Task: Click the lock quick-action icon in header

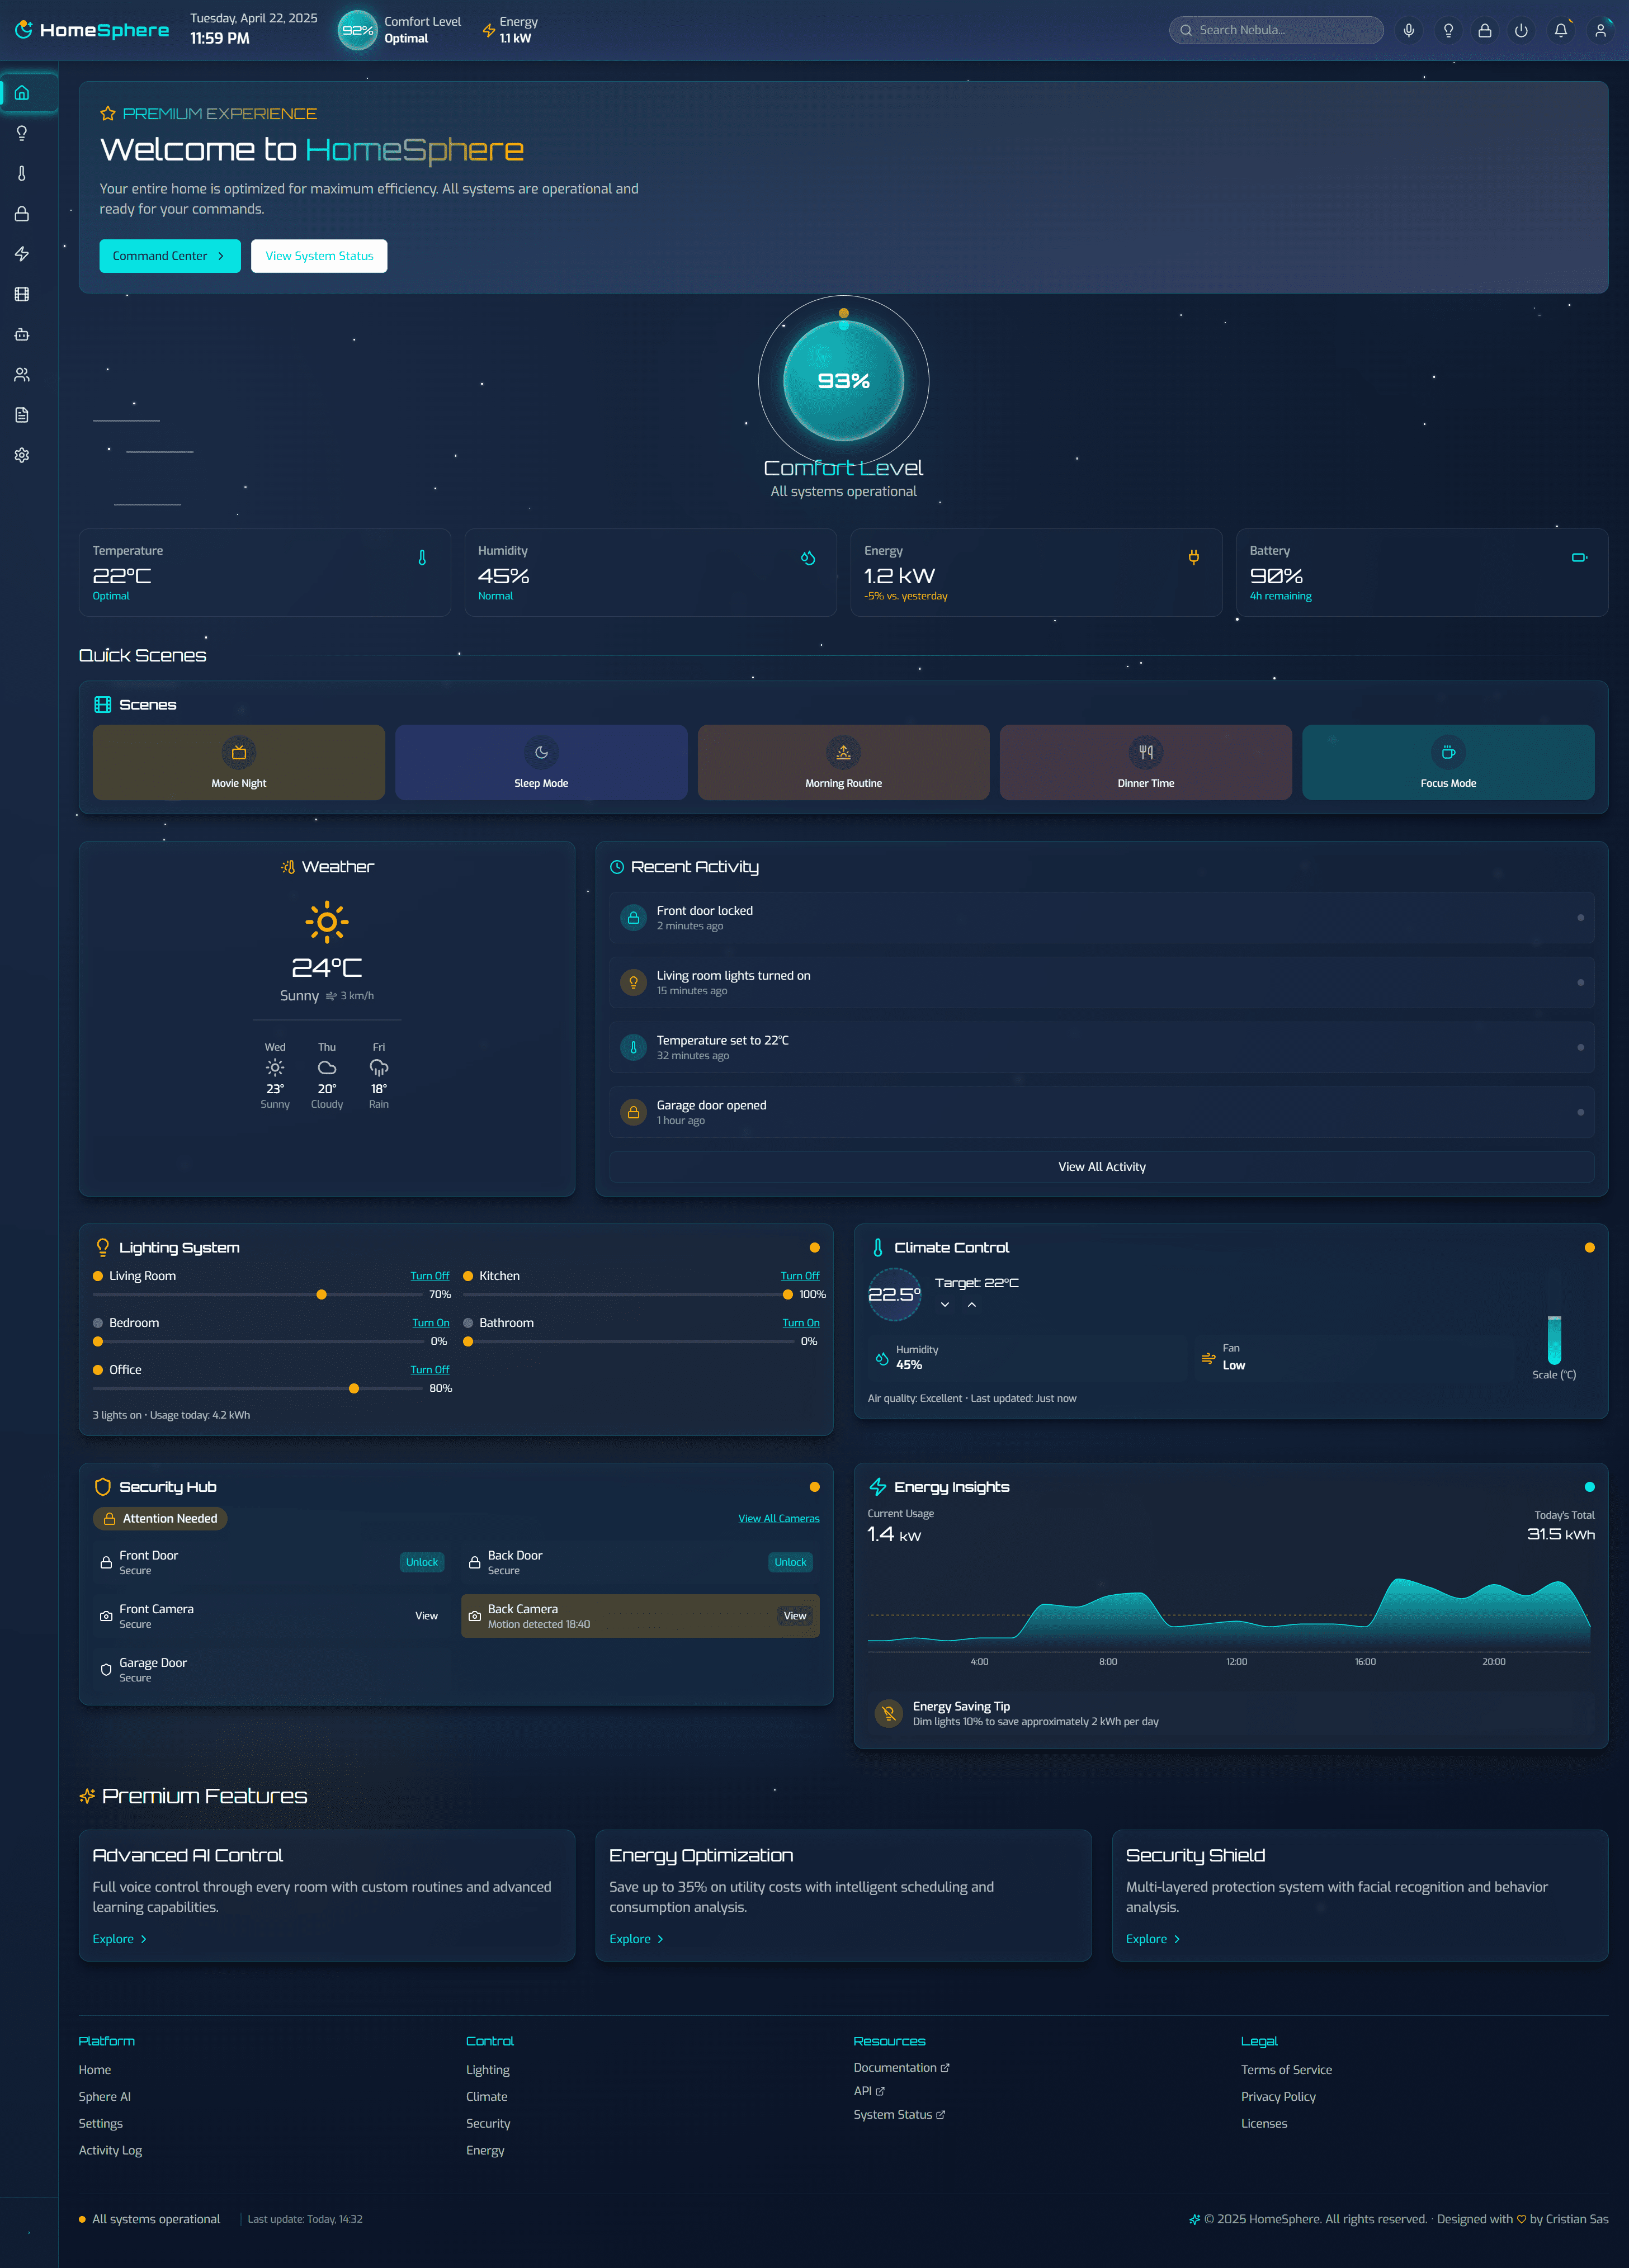Action: click(1485, 30)
